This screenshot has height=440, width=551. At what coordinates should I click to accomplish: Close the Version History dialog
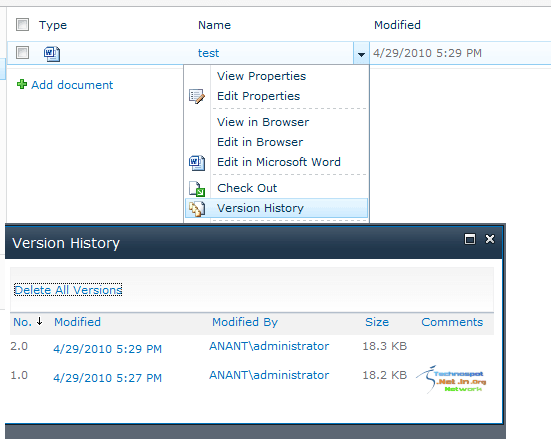pyautogui.click(x=490, y=239)
